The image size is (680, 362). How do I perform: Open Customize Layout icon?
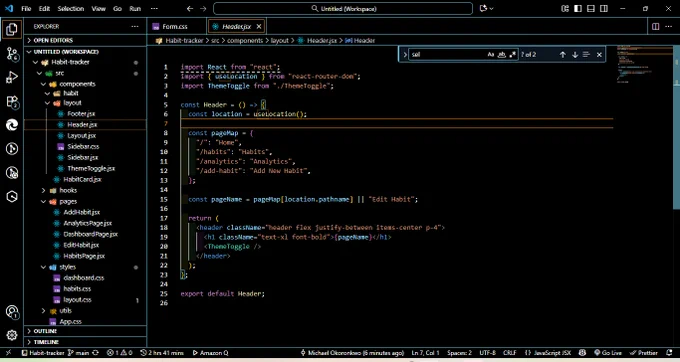coord(565,8)
